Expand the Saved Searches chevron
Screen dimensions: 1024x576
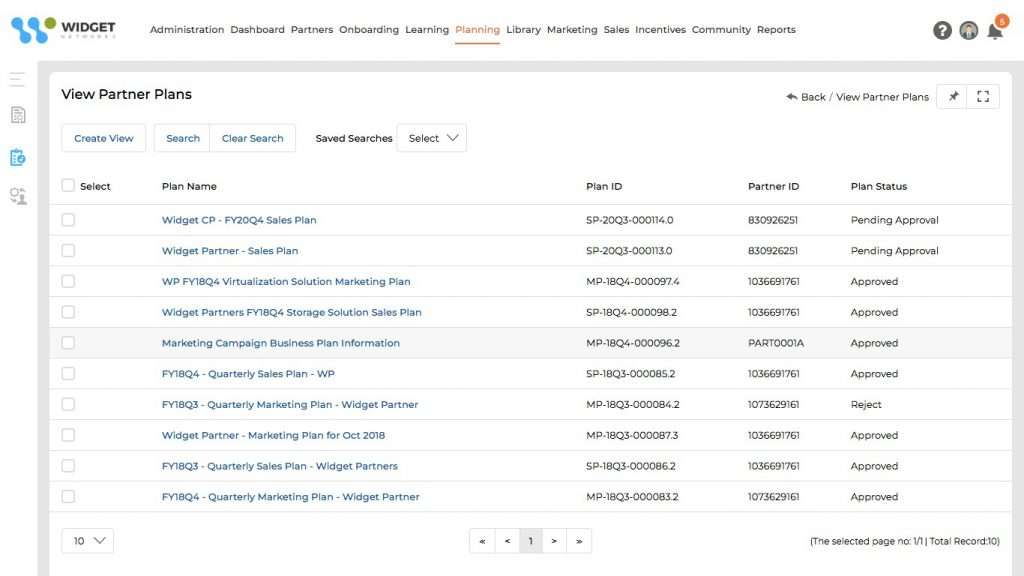pyautogui.click(x=452, y=138)
